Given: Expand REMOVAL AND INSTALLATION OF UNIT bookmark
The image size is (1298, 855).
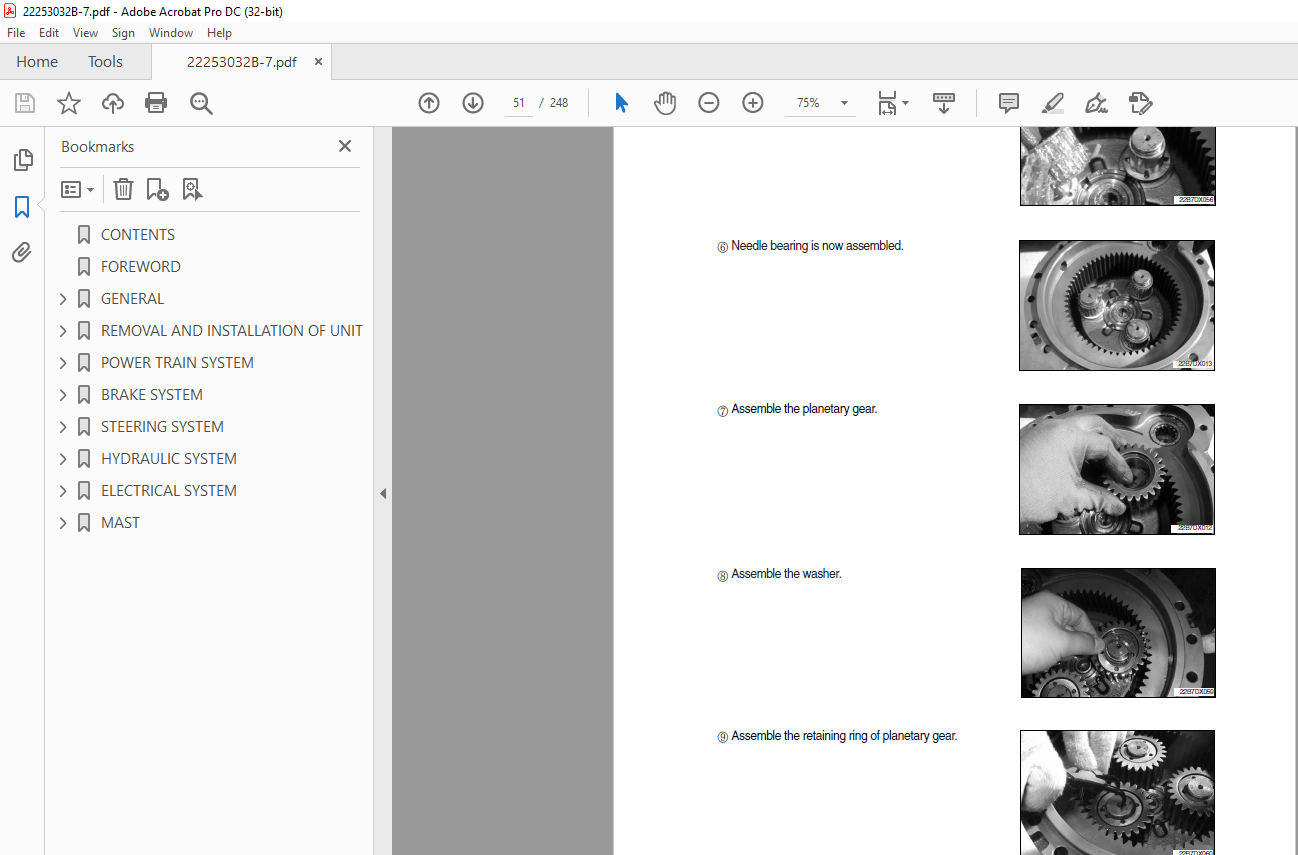Looking at the screenshot, I should click(63, 331).
